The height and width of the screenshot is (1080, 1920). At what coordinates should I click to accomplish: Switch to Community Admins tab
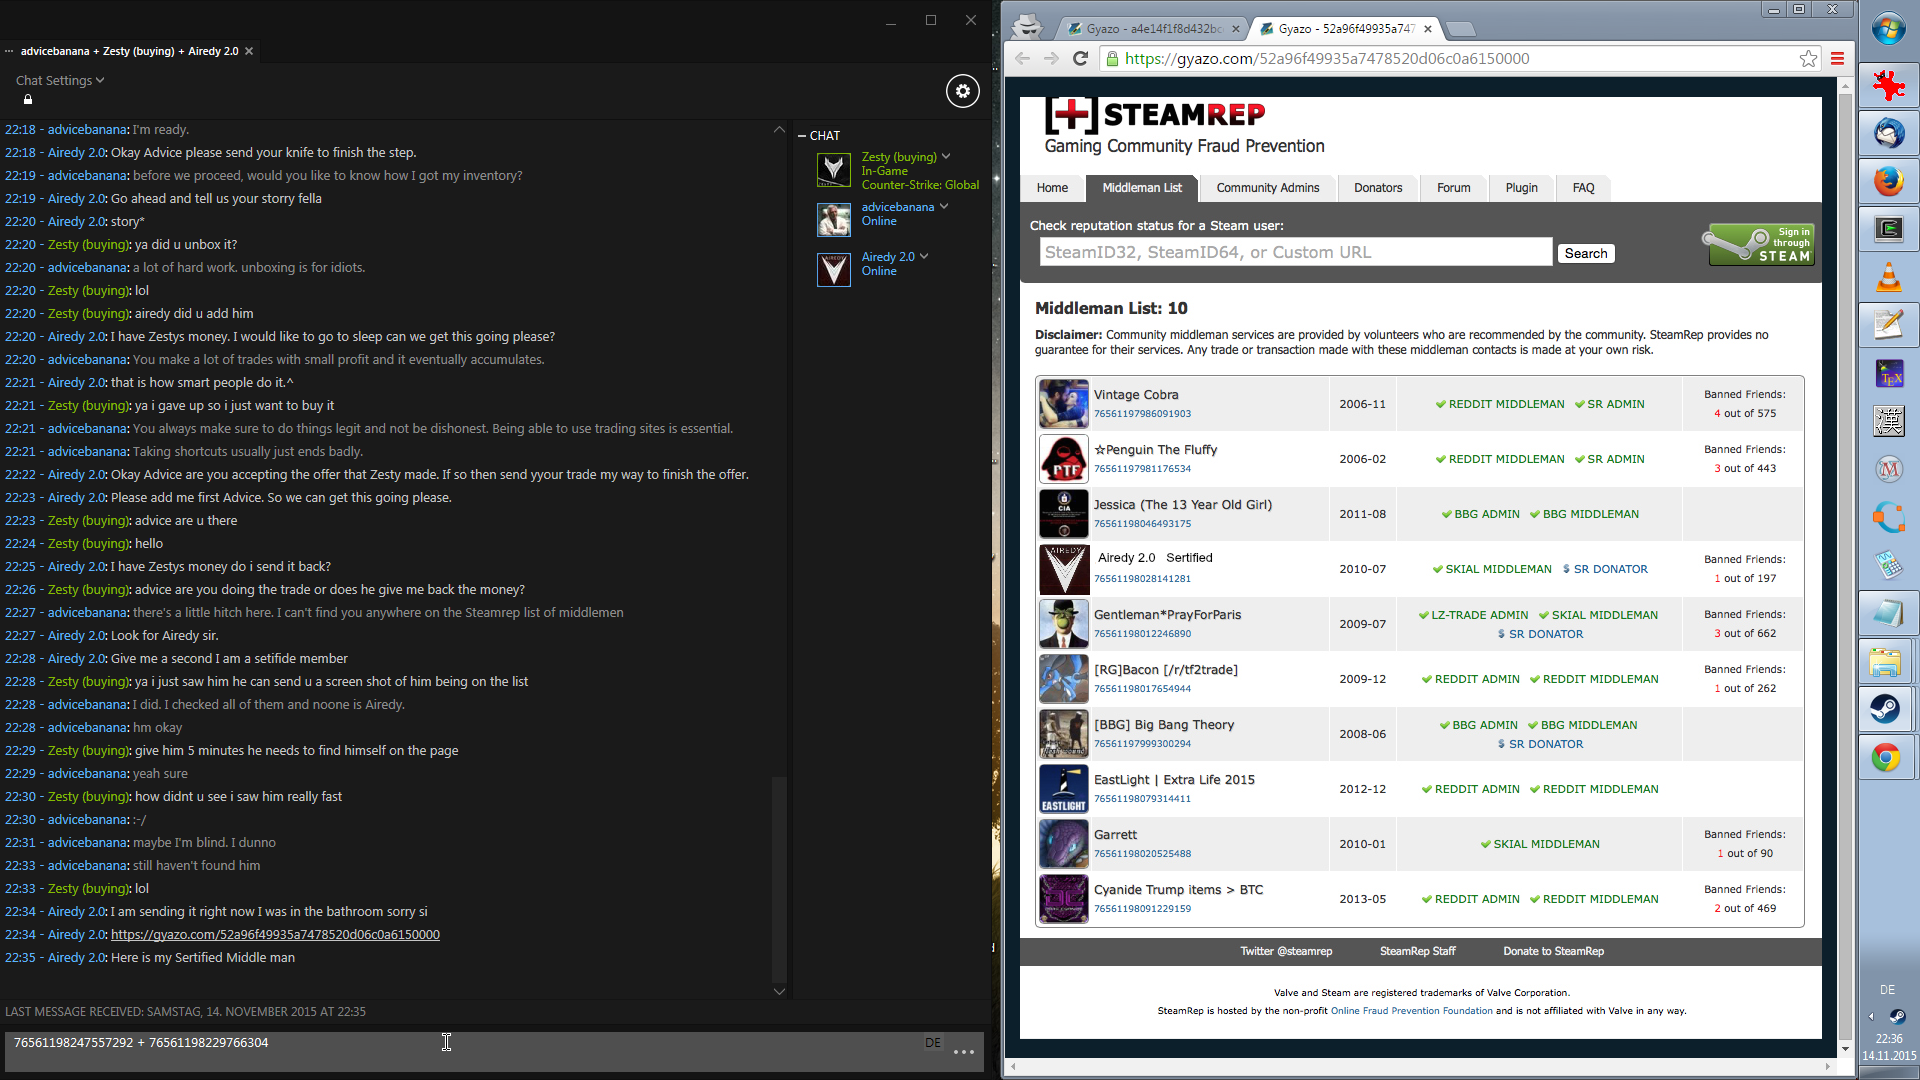pos(1267,188)
